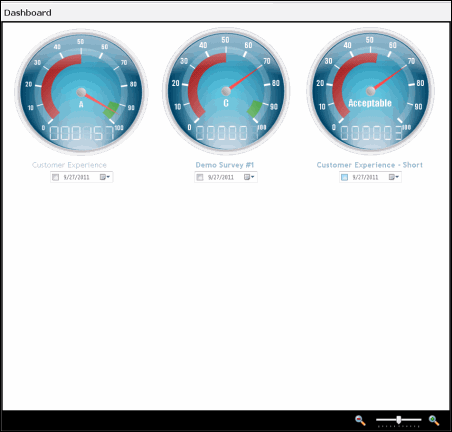The width and height of the screenshot is (452, 432).
Task: Click the zoom in magnifier icon
Action: [434, 420]
